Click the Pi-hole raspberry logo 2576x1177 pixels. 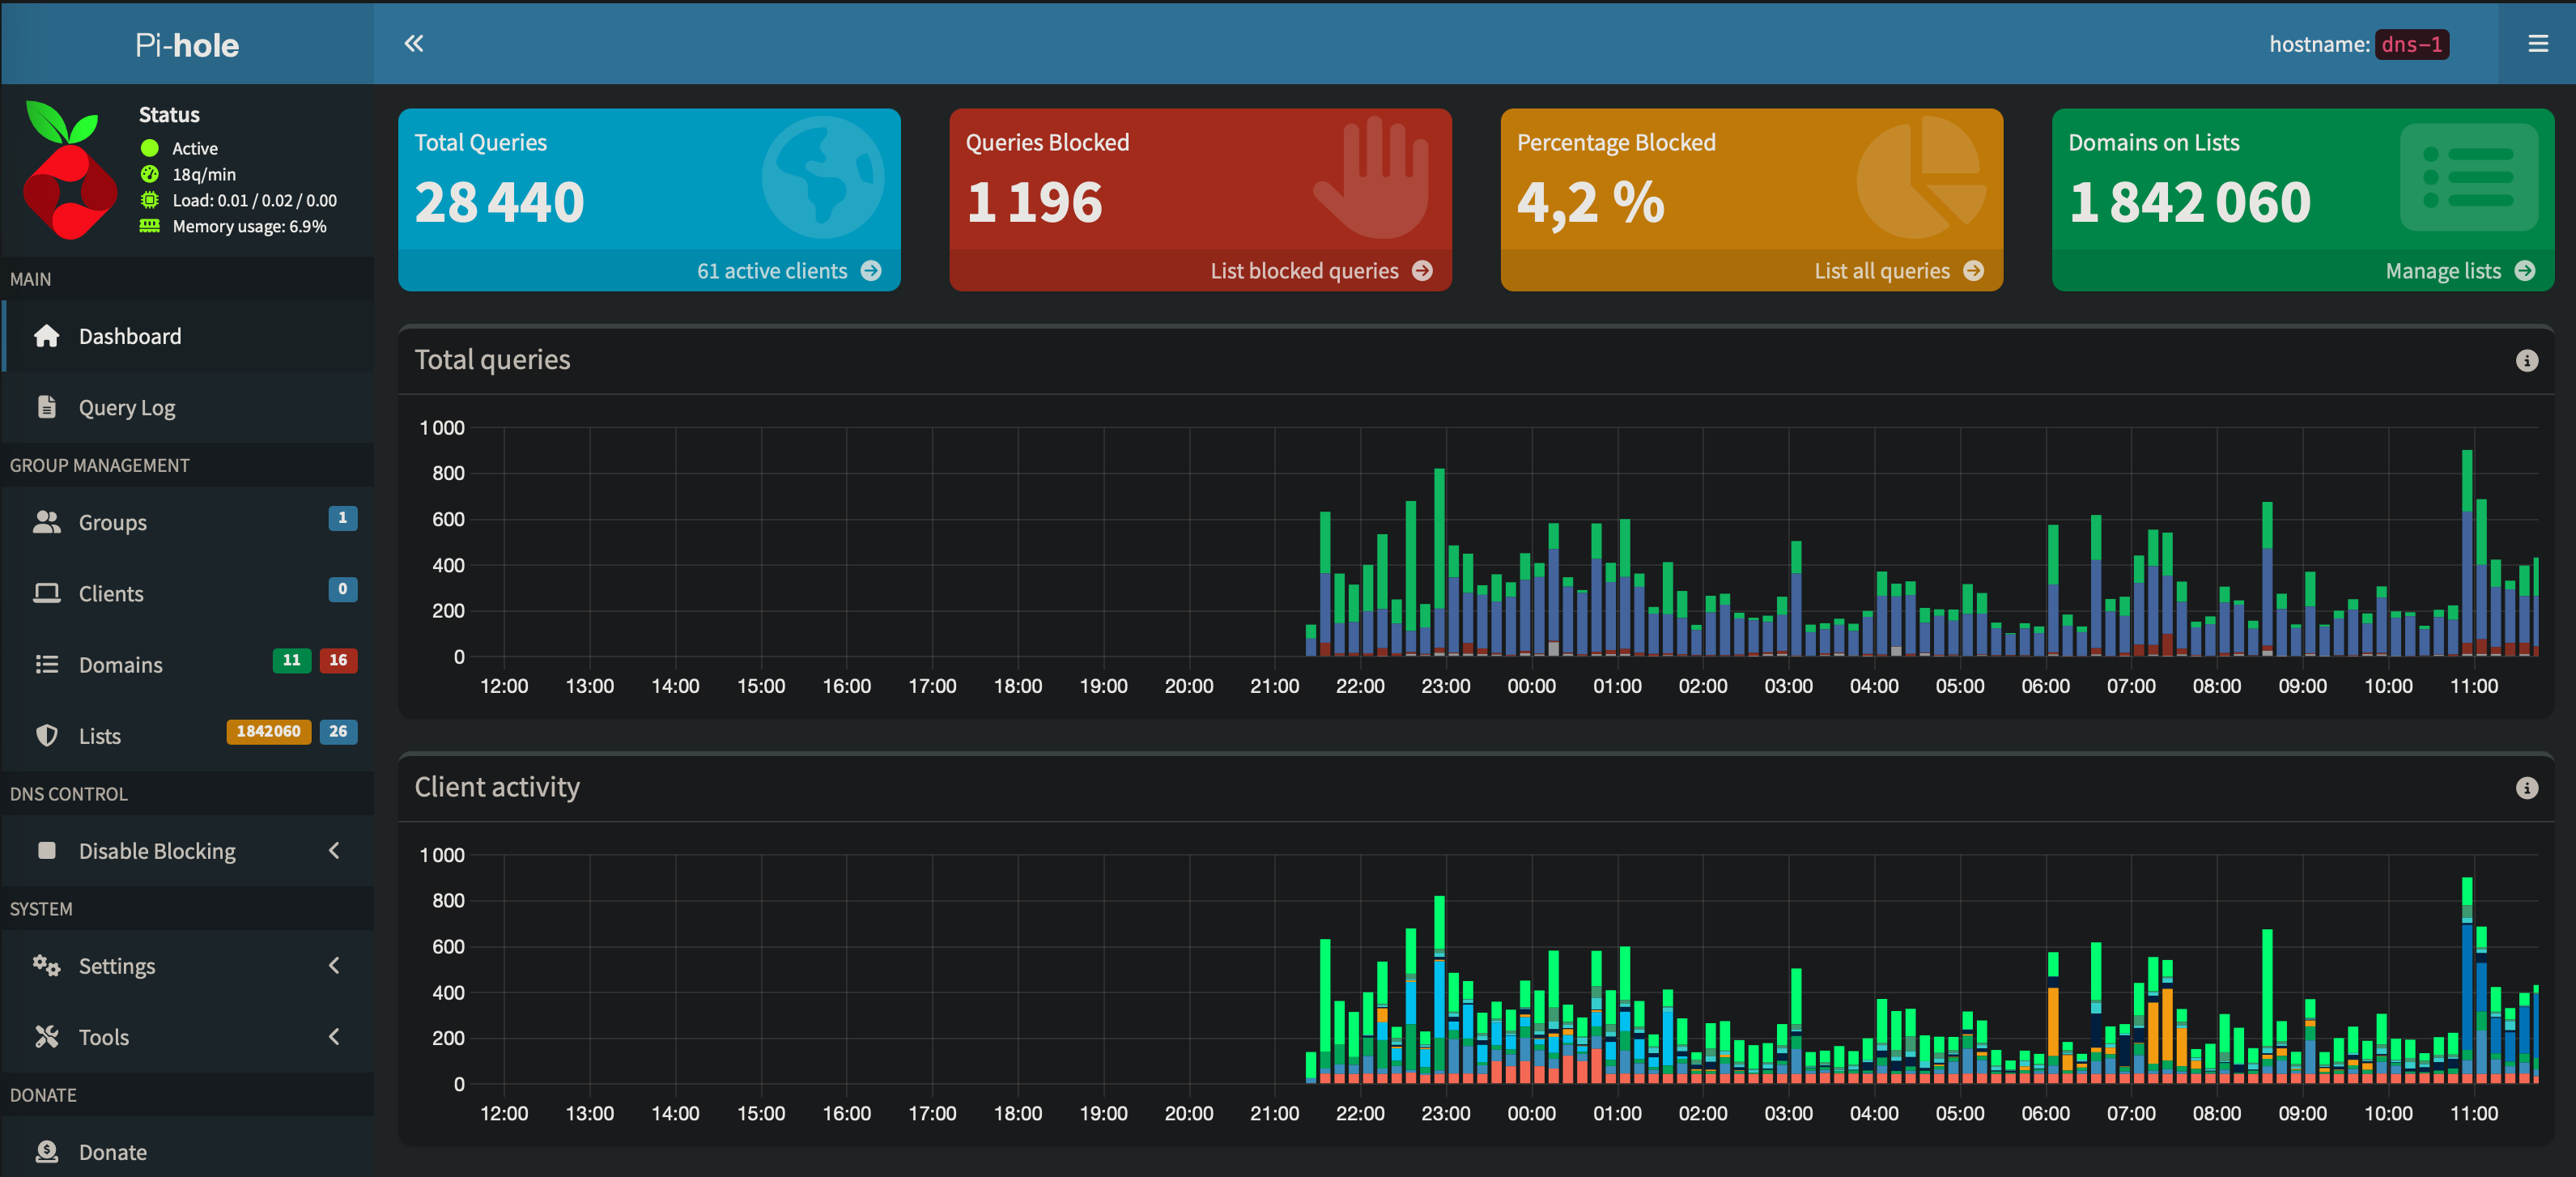tap(69, 172)
